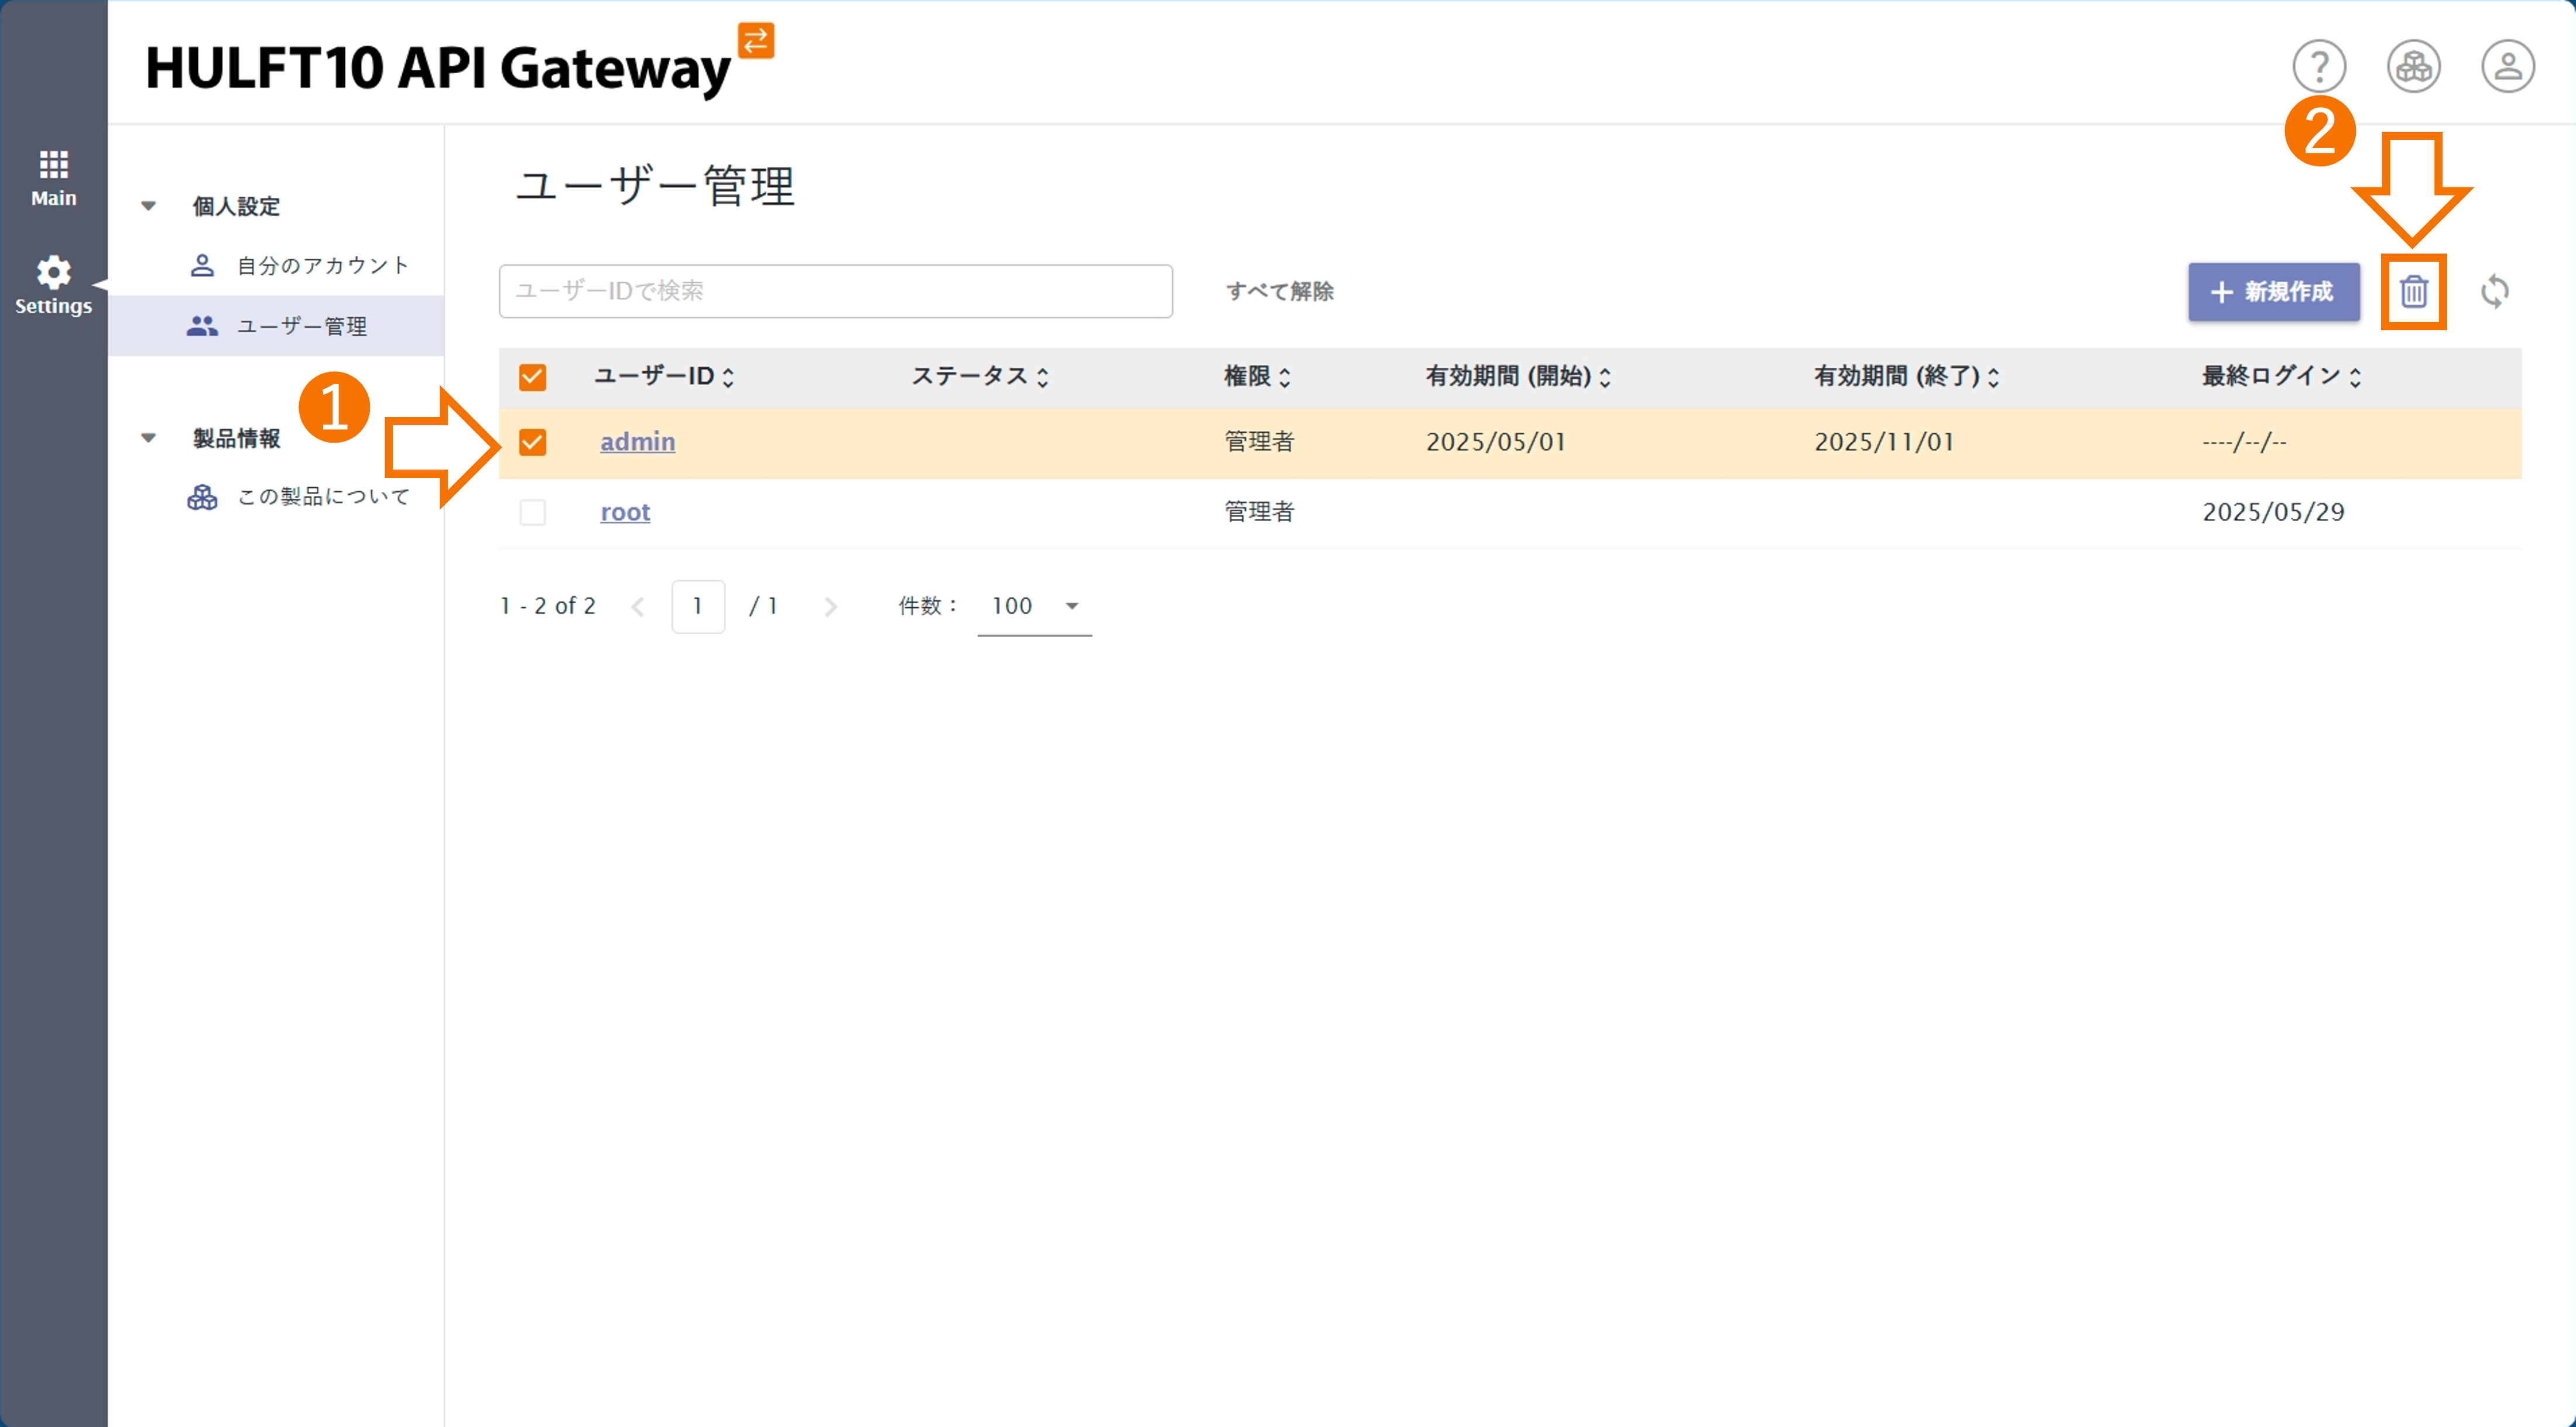The height and width of the screenshot is (1427, 2576).
Task: Open the admin user link
Action: coord(637,442)
